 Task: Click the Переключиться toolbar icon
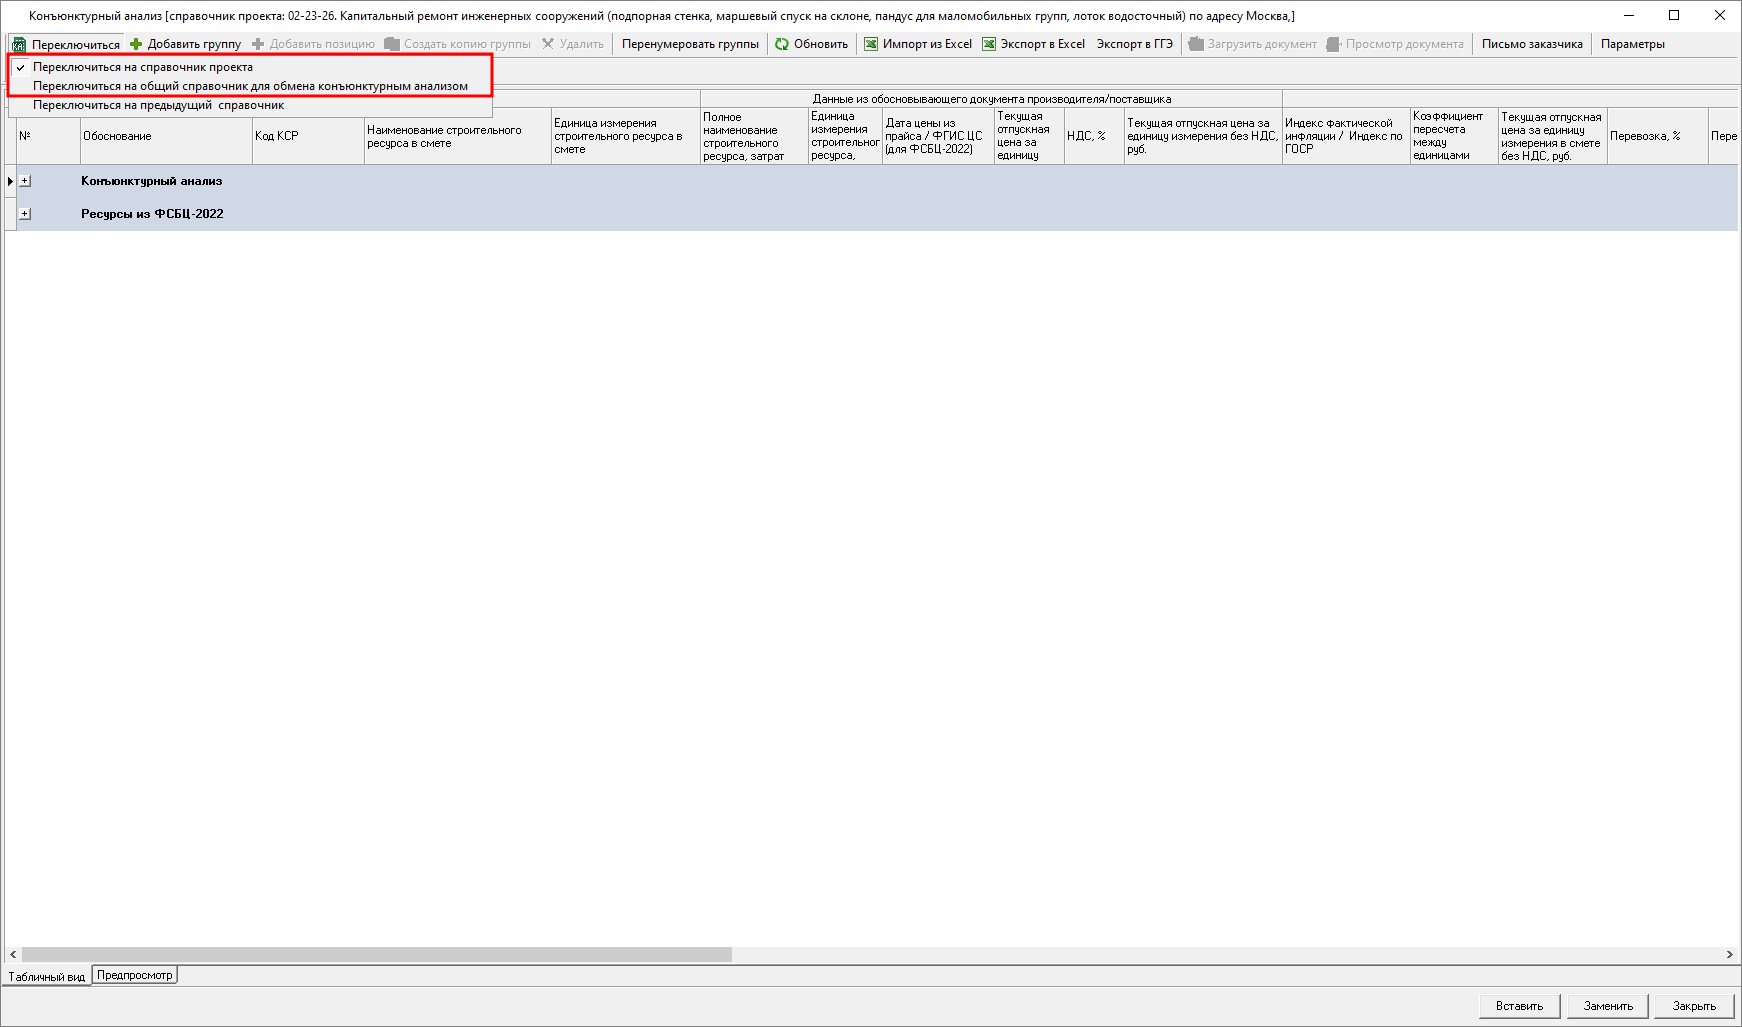(x=19, y=45)
